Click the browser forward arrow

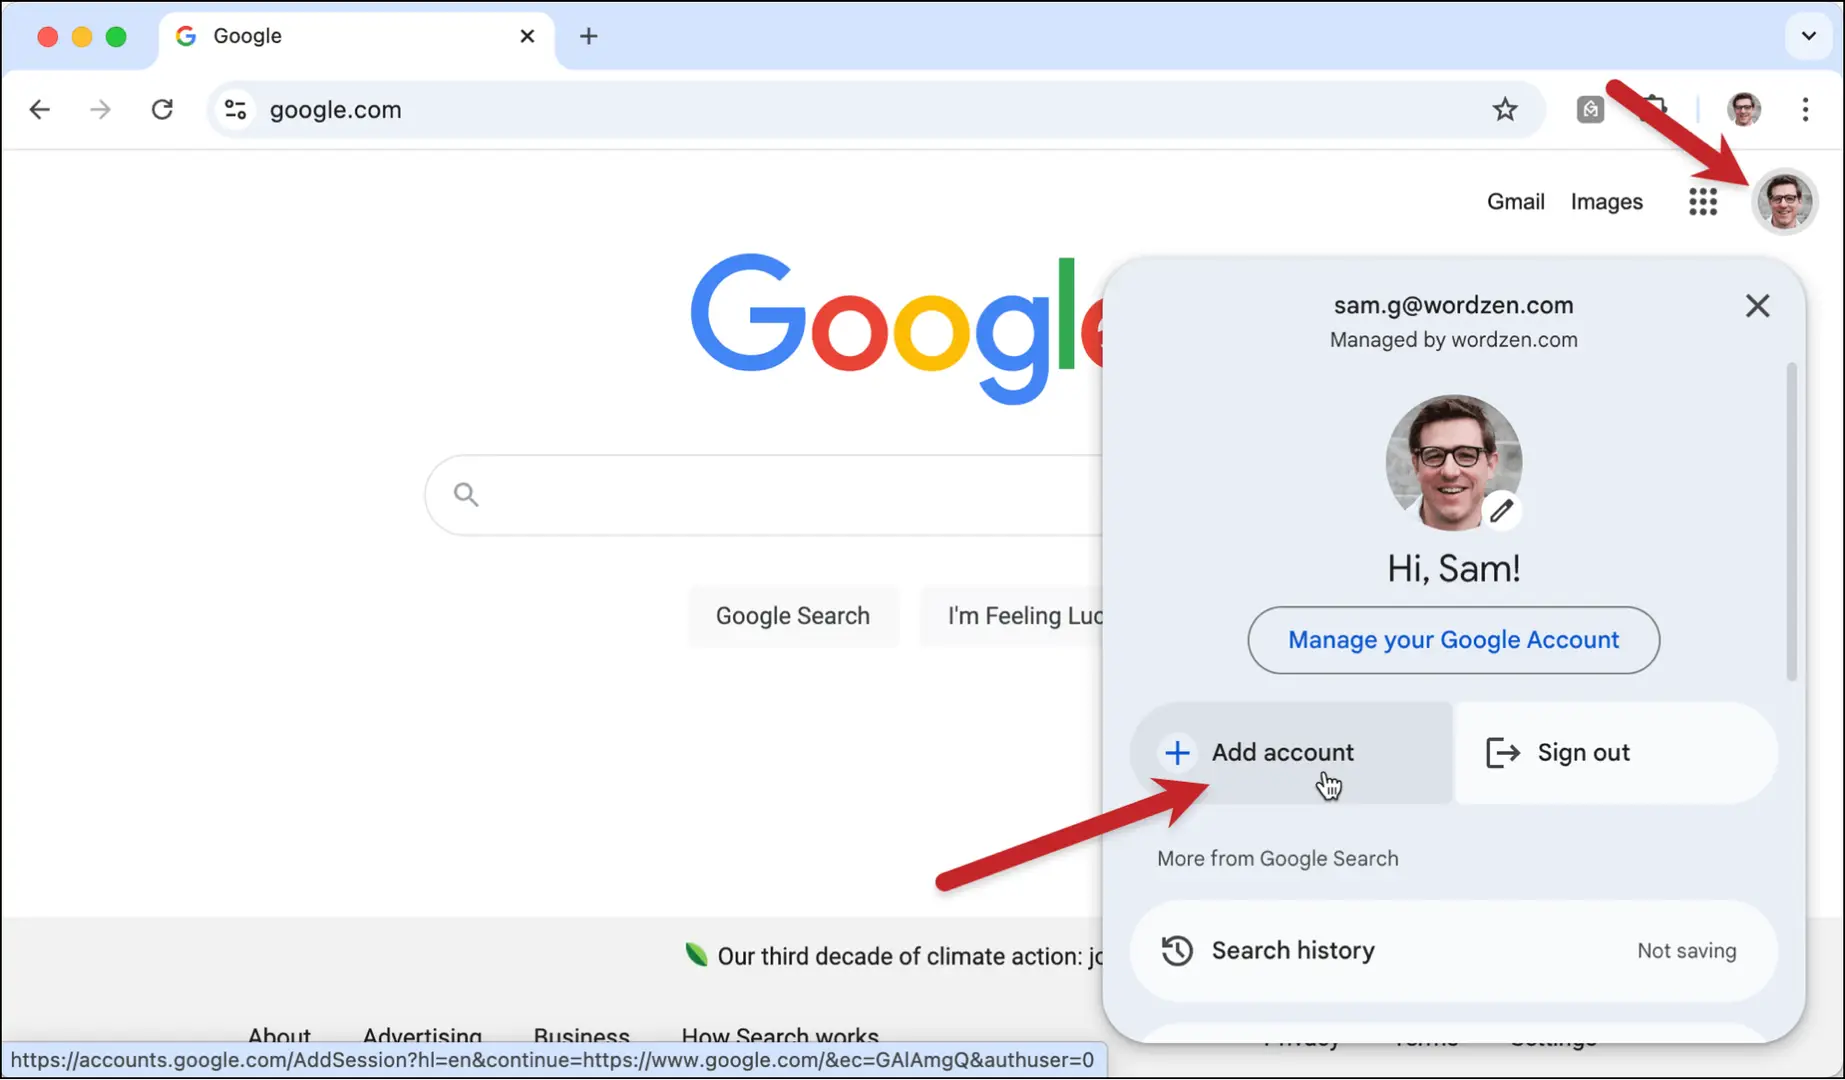(x=100, y=109)
